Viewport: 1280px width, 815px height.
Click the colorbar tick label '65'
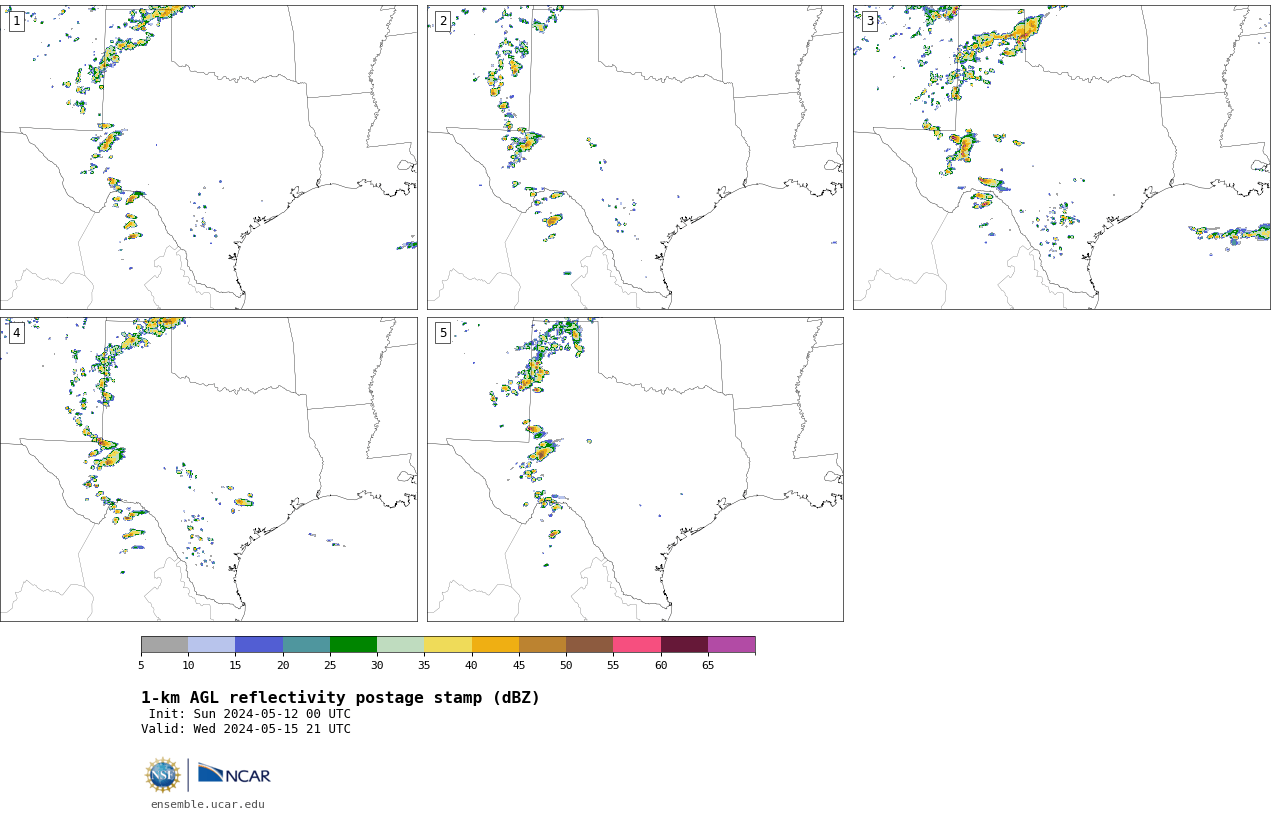tap(708, 665)
